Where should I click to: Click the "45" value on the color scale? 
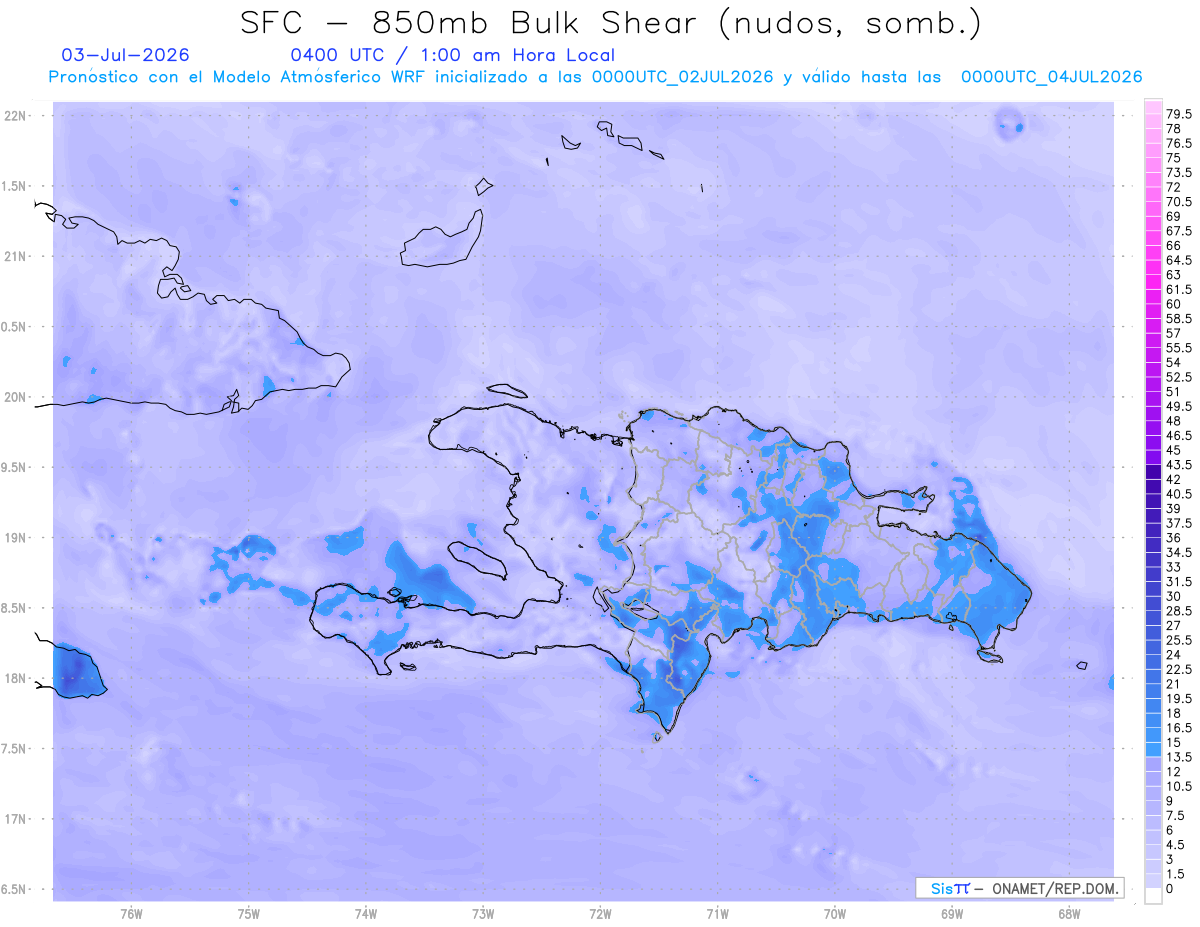(1173, 449)
